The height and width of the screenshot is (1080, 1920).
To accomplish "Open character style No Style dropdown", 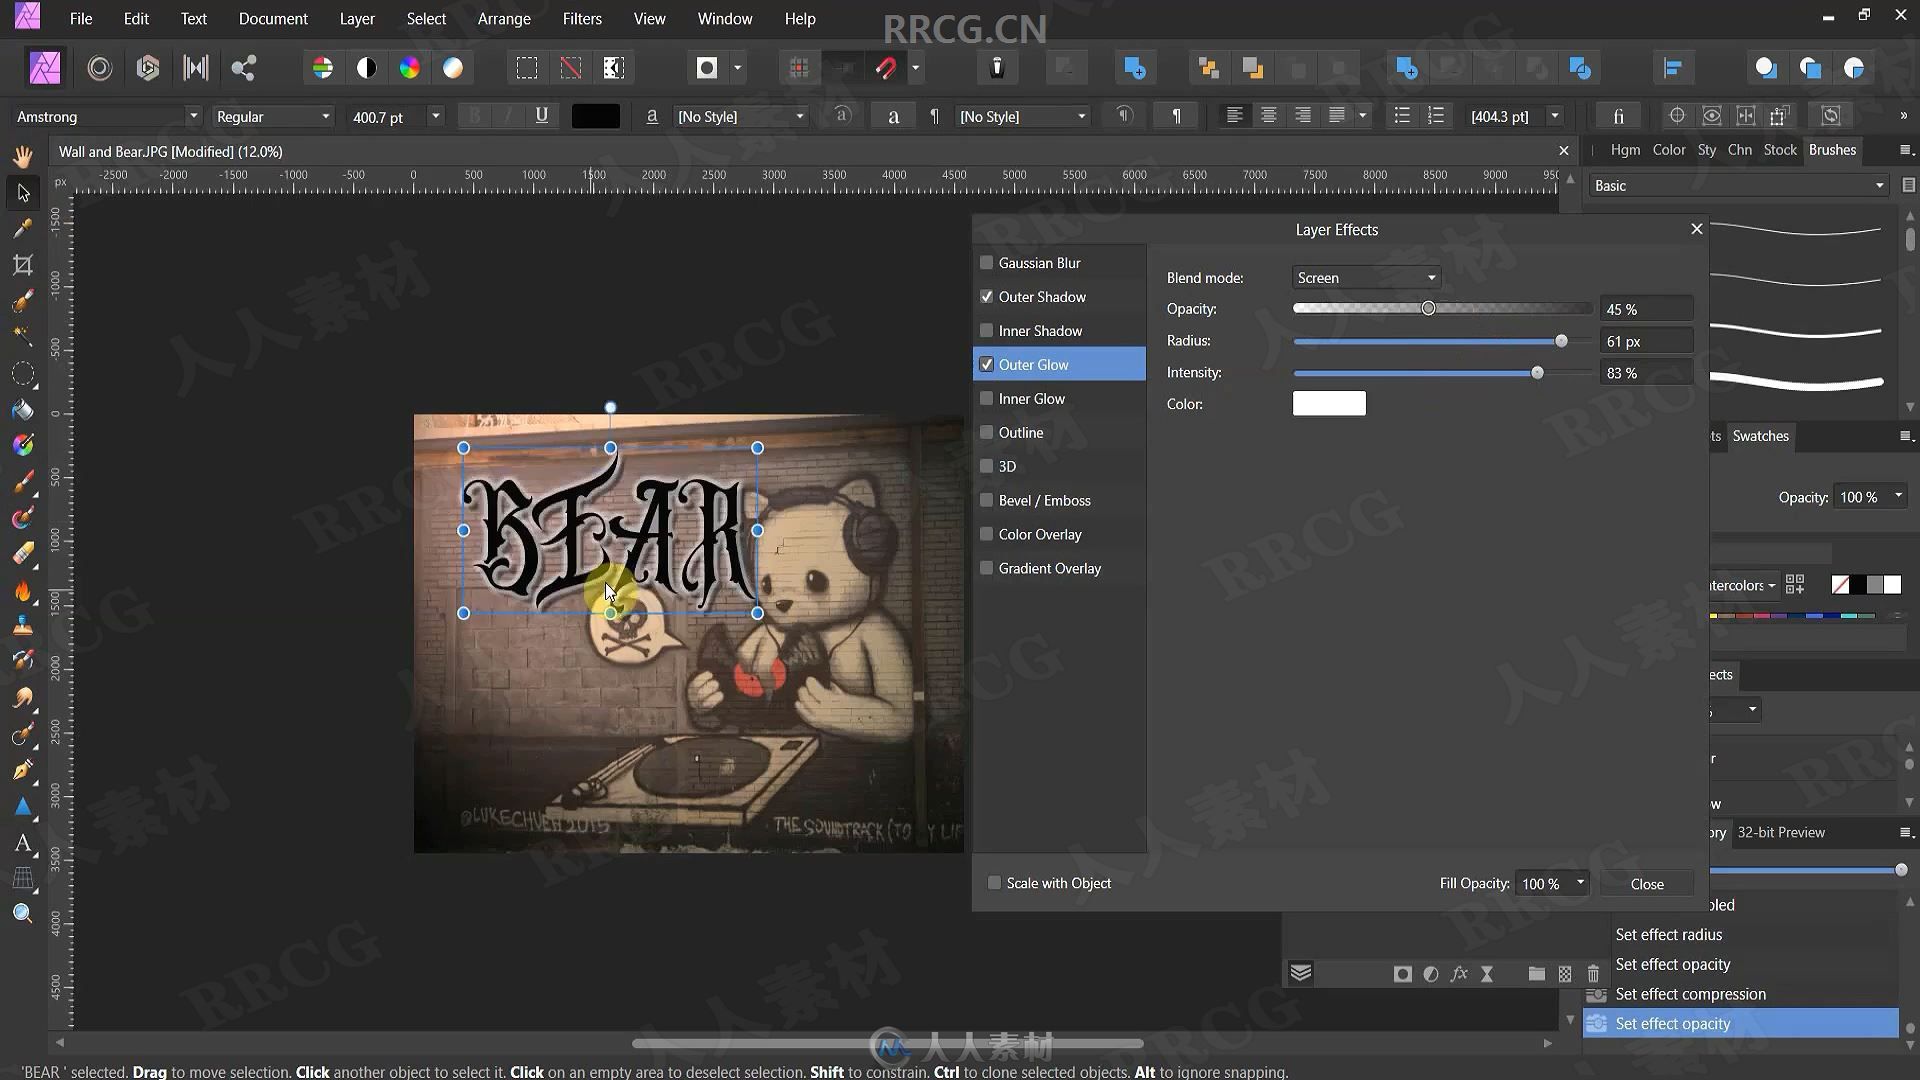I will point(740,117).
